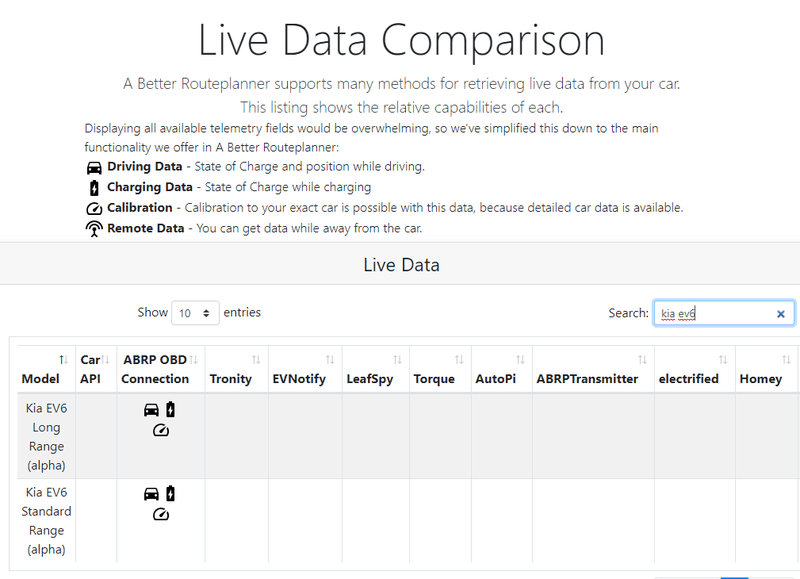Clear the search field with X button
Image resolution: width=800 pixels, height=579 pixels.
click(781, 314)
